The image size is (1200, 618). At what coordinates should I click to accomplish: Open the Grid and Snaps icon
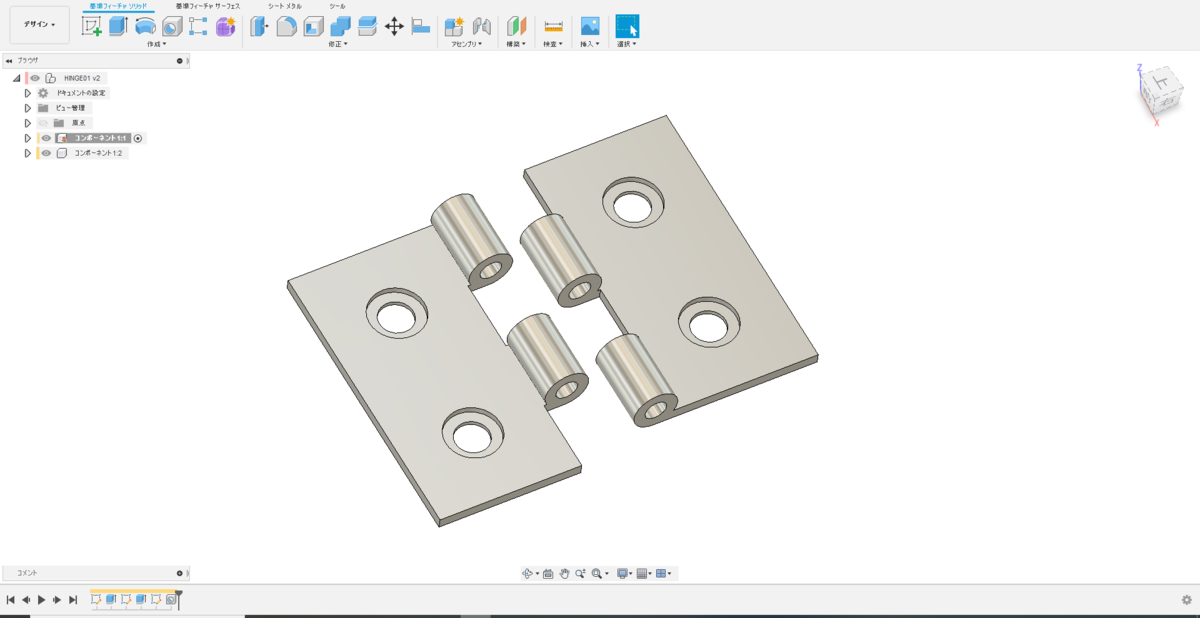point(643,573)
